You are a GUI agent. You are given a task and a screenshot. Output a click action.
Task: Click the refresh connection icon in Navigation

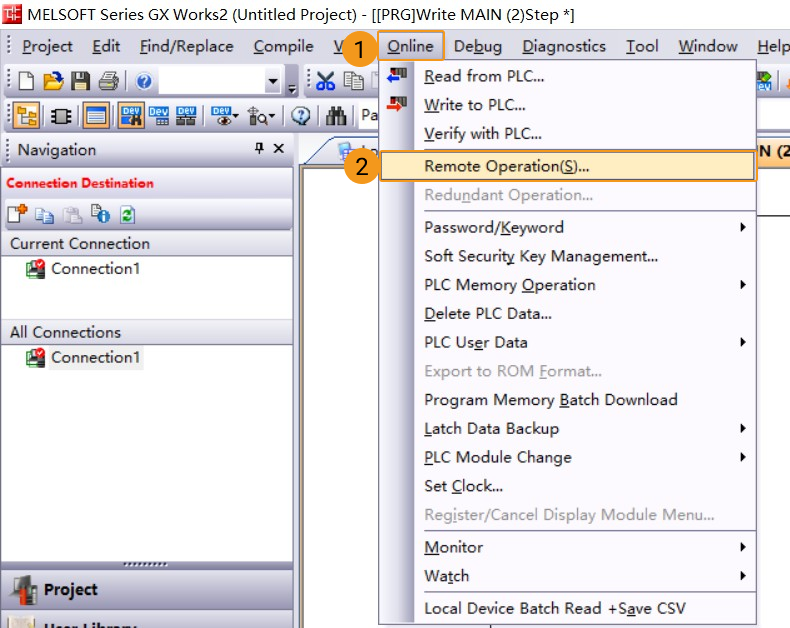127,213
